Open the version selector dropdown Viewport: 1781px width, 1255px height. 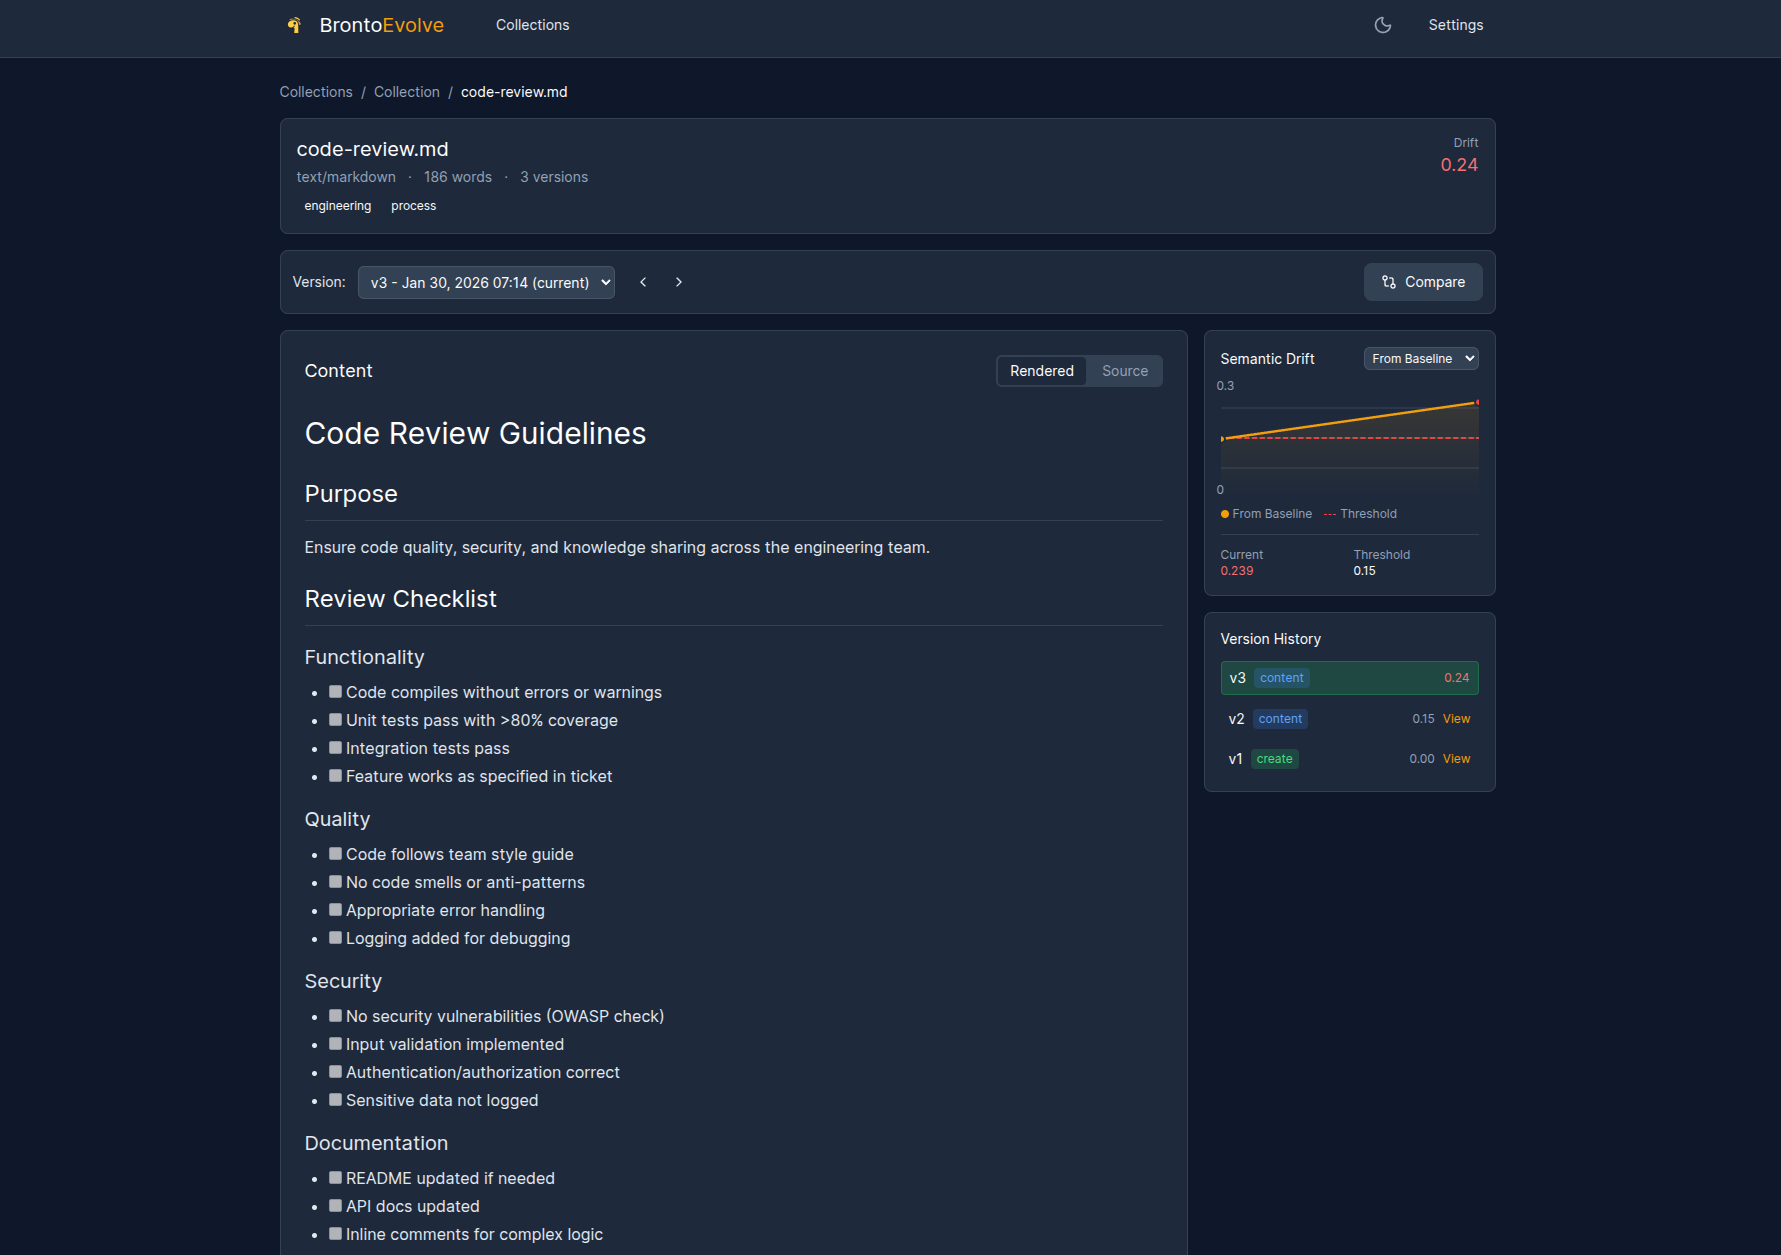coord(486,282)
